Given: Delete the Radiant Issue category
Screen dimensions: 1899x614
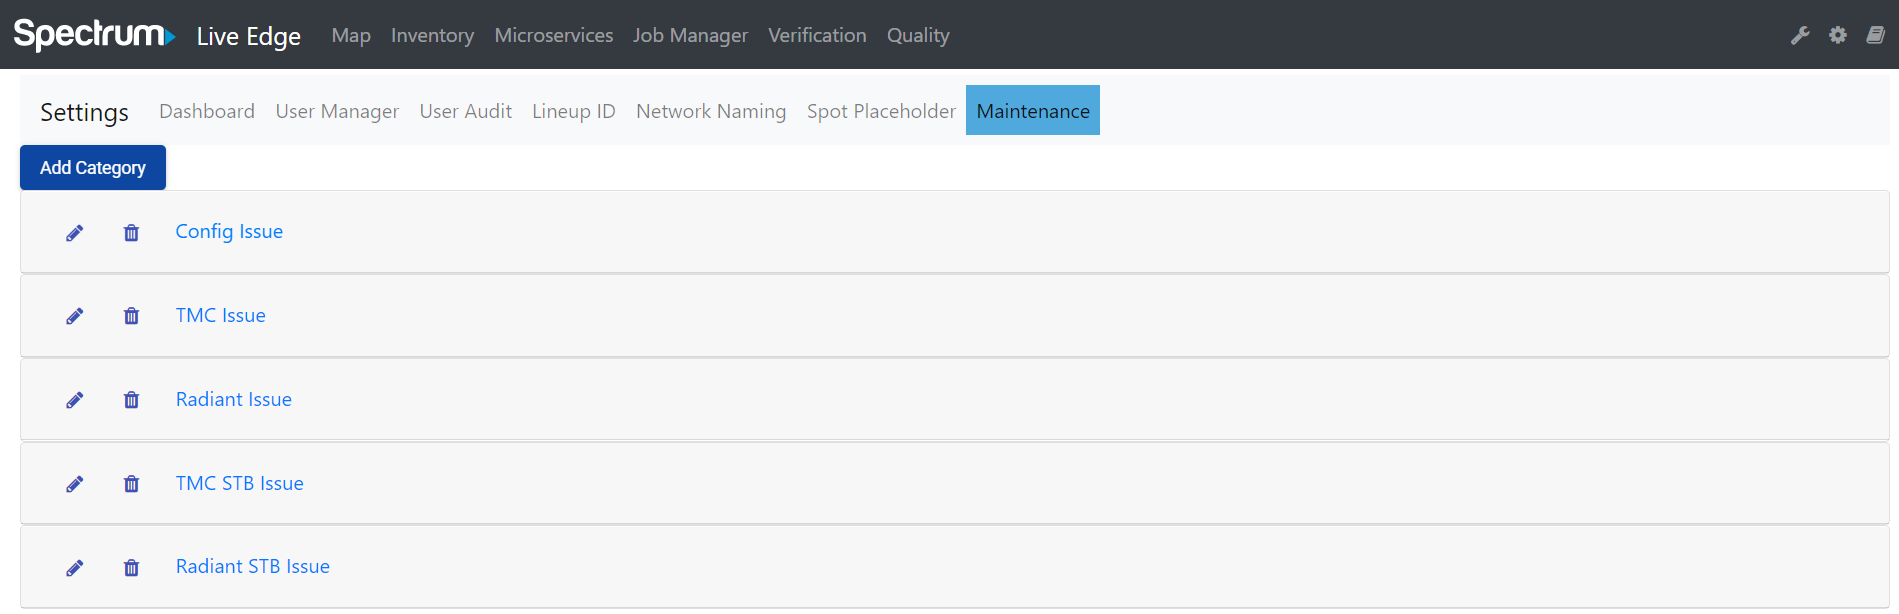Looking at the screenshot, I should coord(131,400).
